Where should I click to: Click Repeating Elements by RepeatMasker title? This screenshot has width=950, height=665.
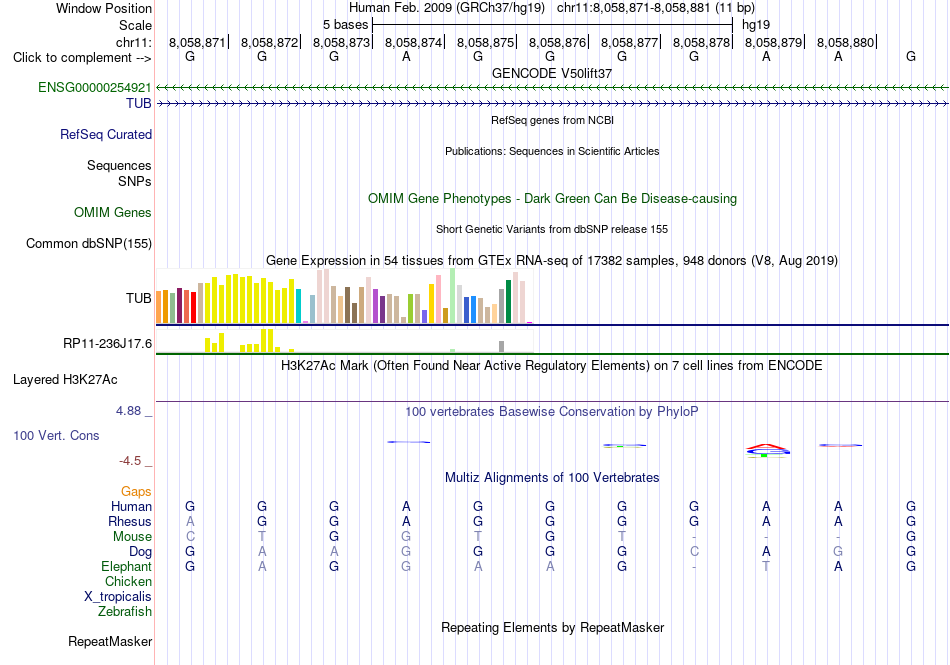(x=553, y=627)
